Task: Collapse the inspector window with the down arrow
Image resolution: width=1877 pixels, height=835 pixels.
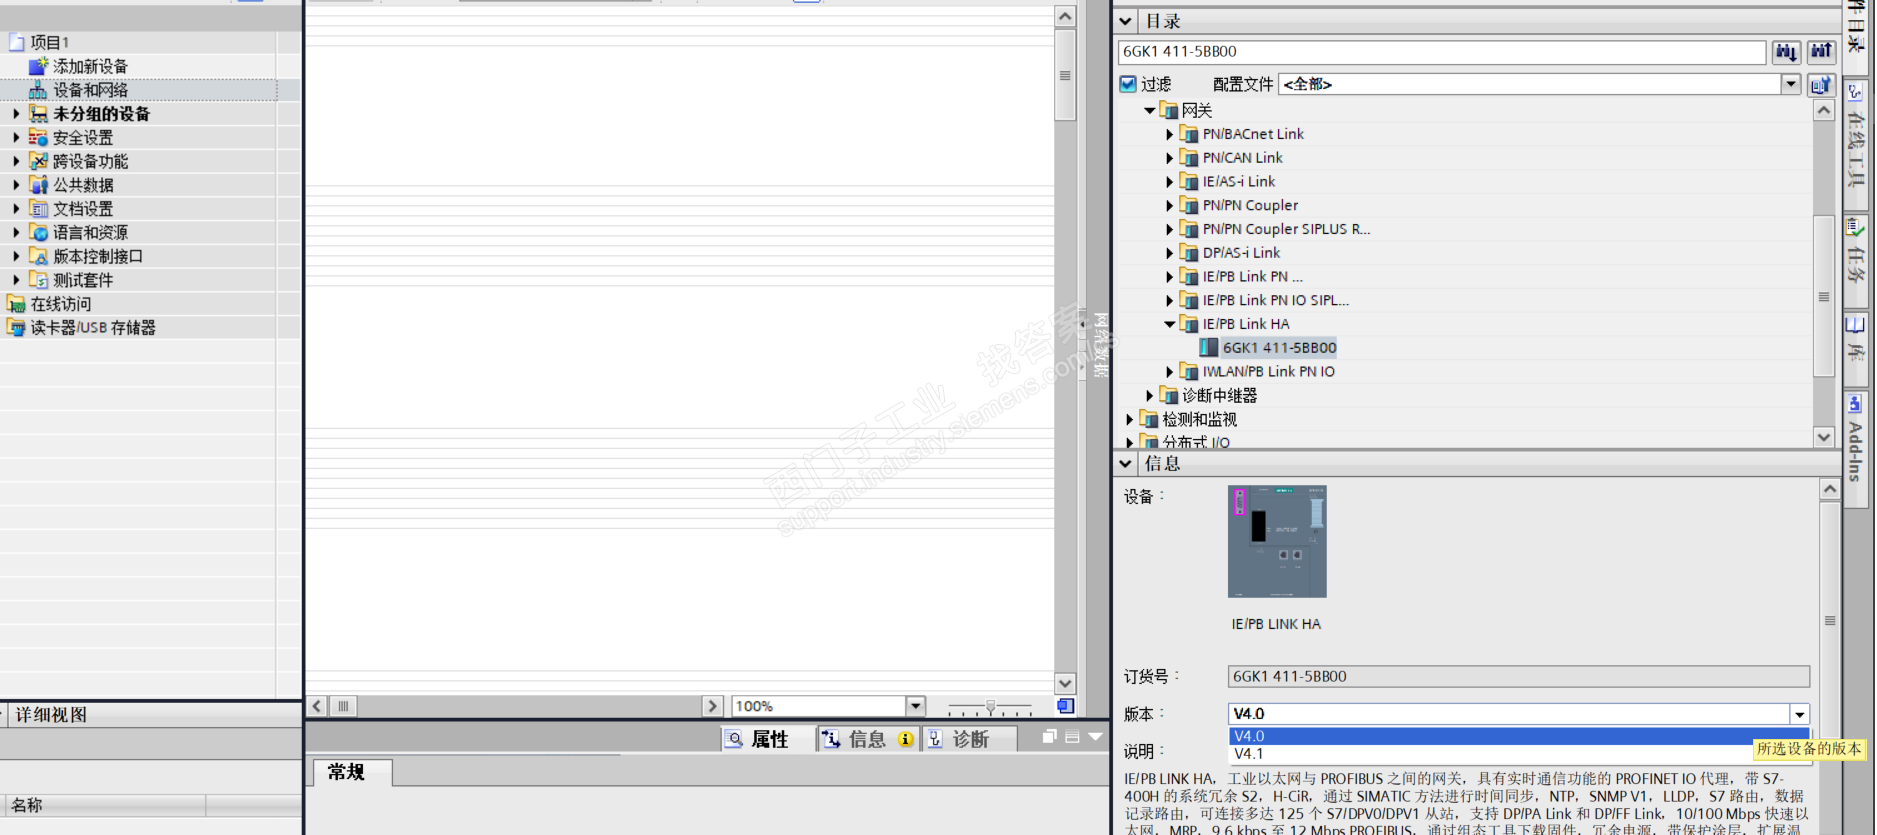Action: point(1095,737)
